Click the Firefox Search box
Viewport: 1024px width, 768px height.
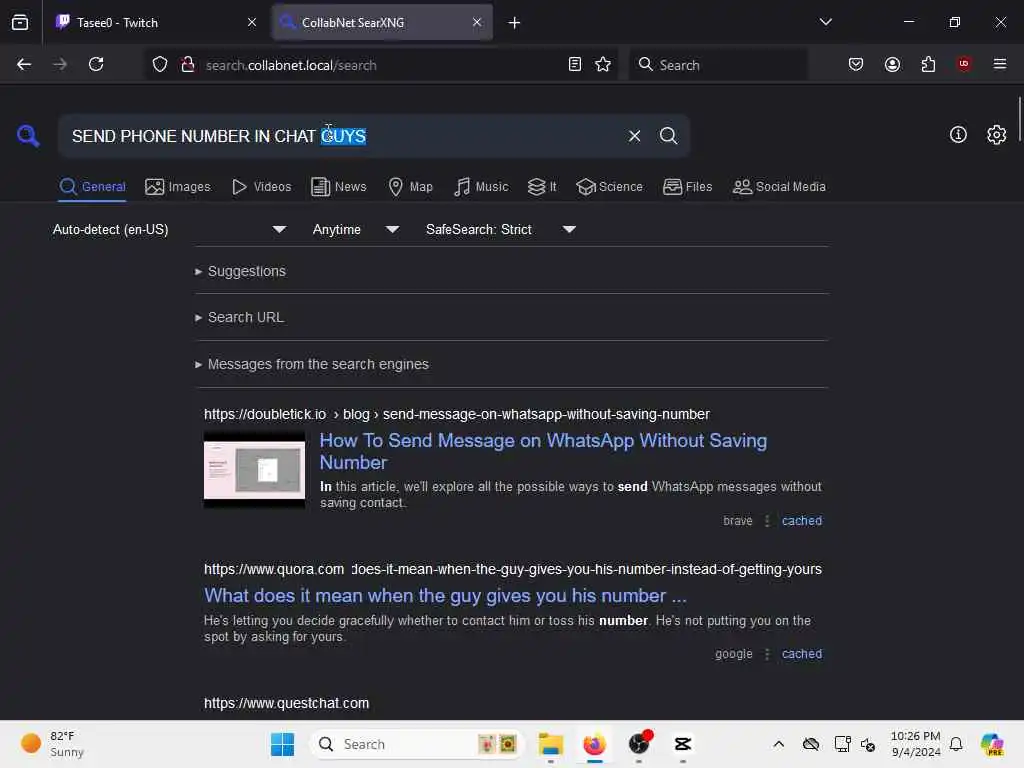[x=718, y=65]
